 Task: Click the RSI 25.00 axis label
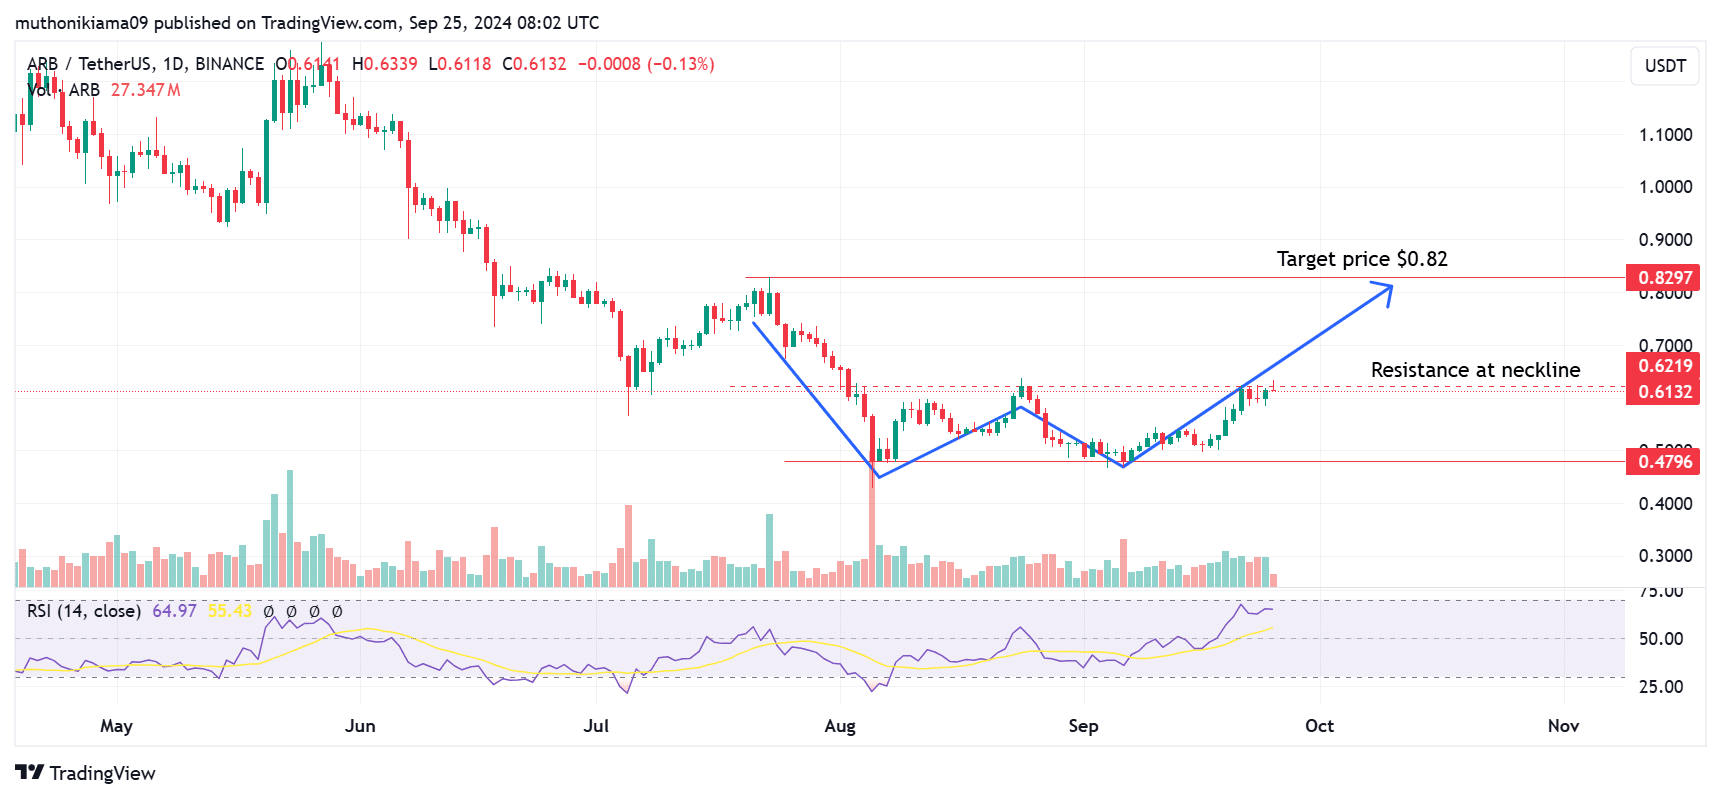tap(1661, 687)
